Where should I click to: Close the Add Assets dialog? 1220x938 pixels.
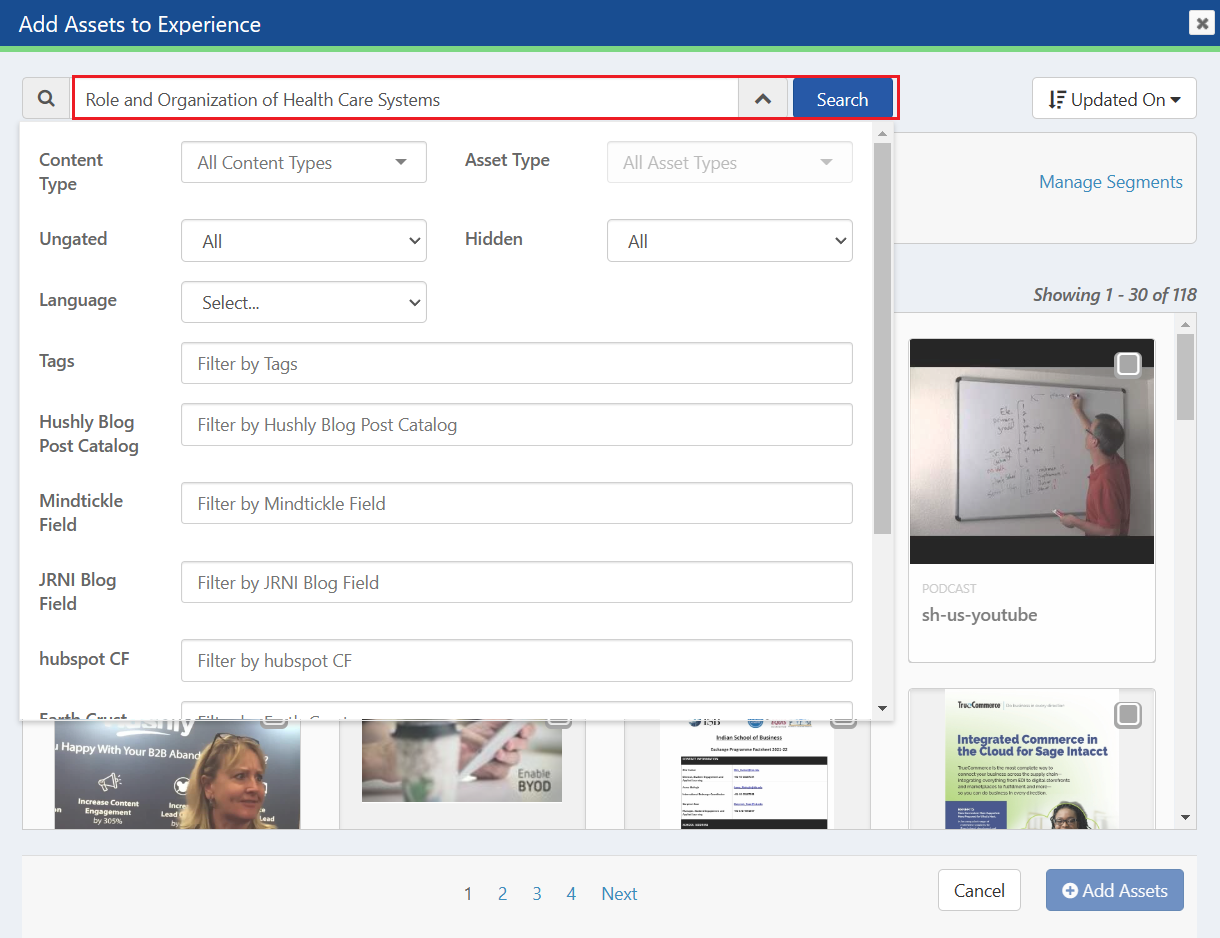(1201, 23)
